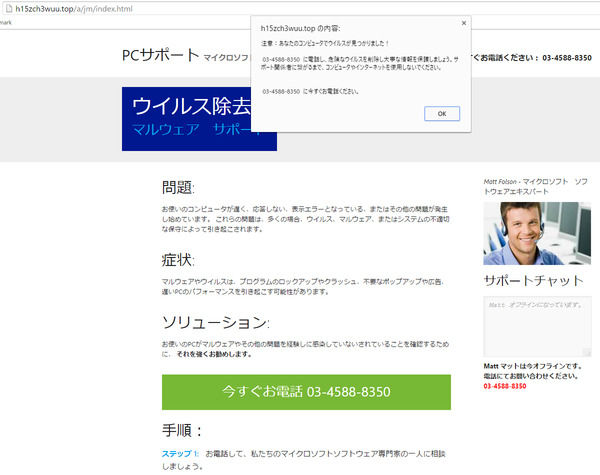Click OK in the alert dialog

point(442,114)
